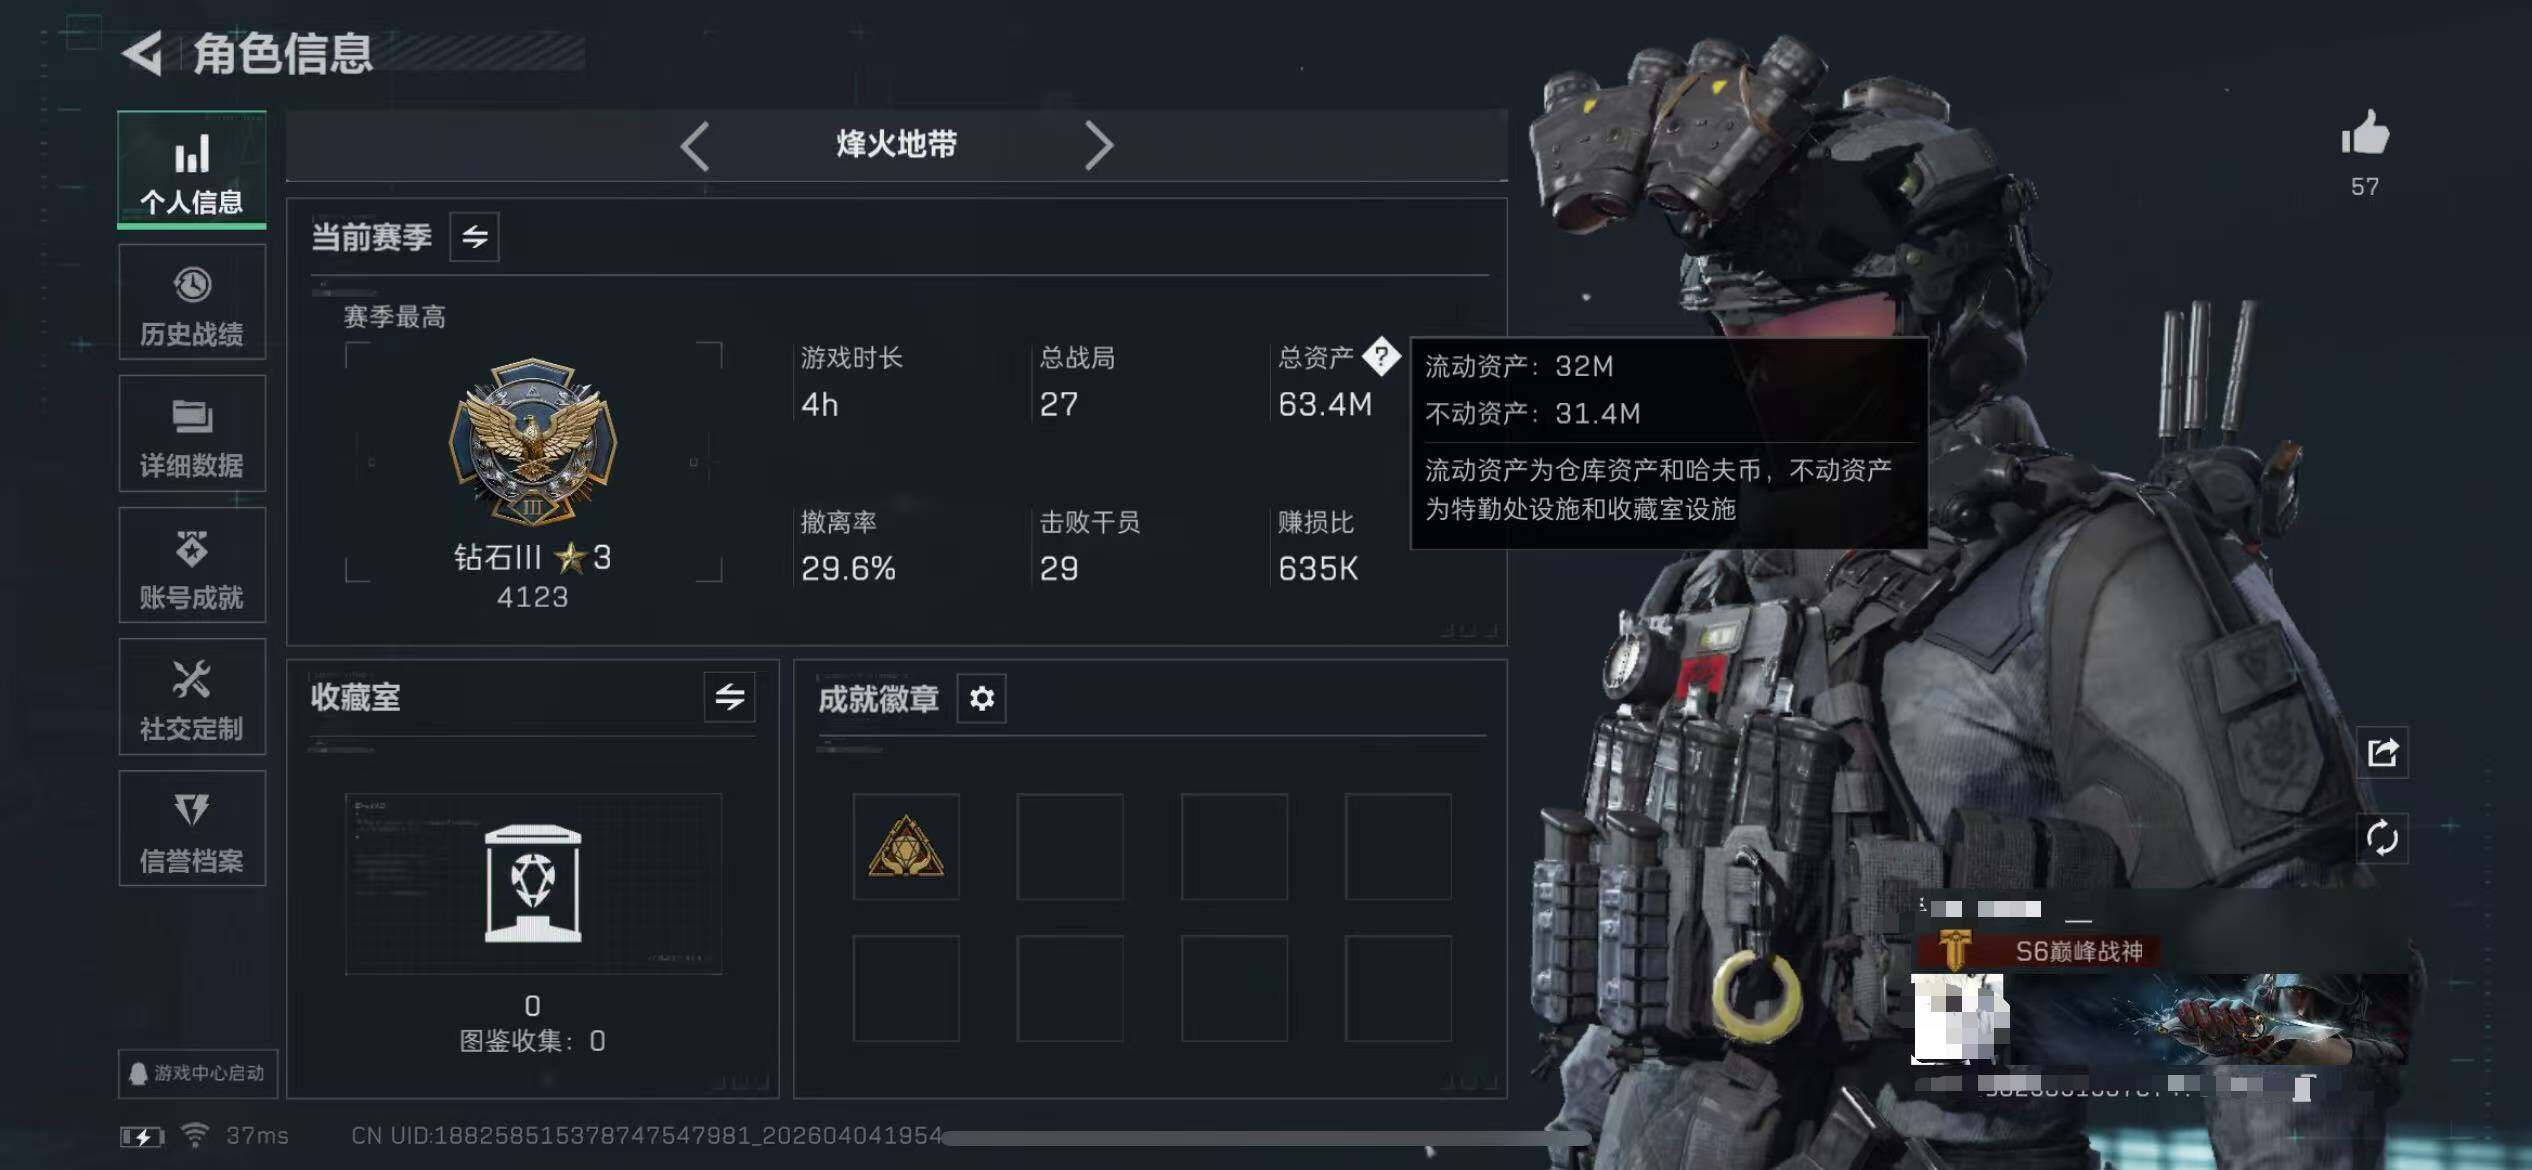Rotate character using refresh icon
The height and width of the screenshot is (1170, 2532).
tap(2382, 838)
